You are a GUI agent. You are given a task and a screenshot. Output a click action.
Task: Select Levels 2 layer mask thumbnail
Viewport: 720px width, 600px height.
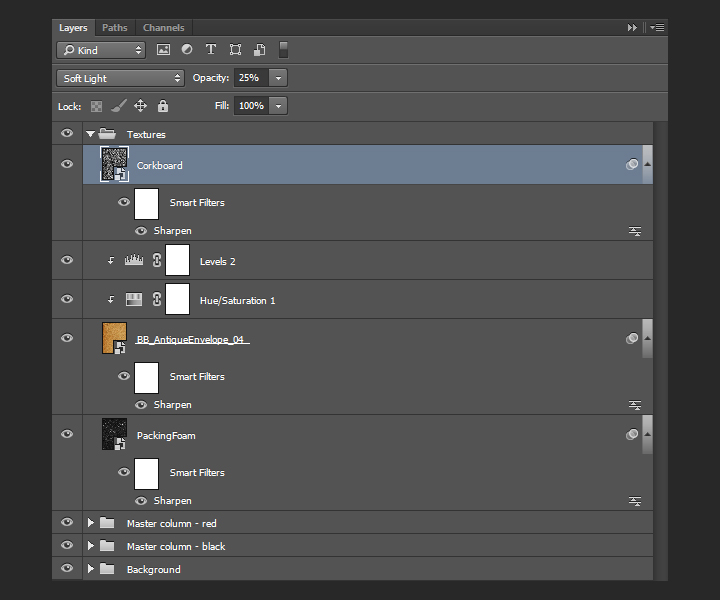(x=177, y=260)
